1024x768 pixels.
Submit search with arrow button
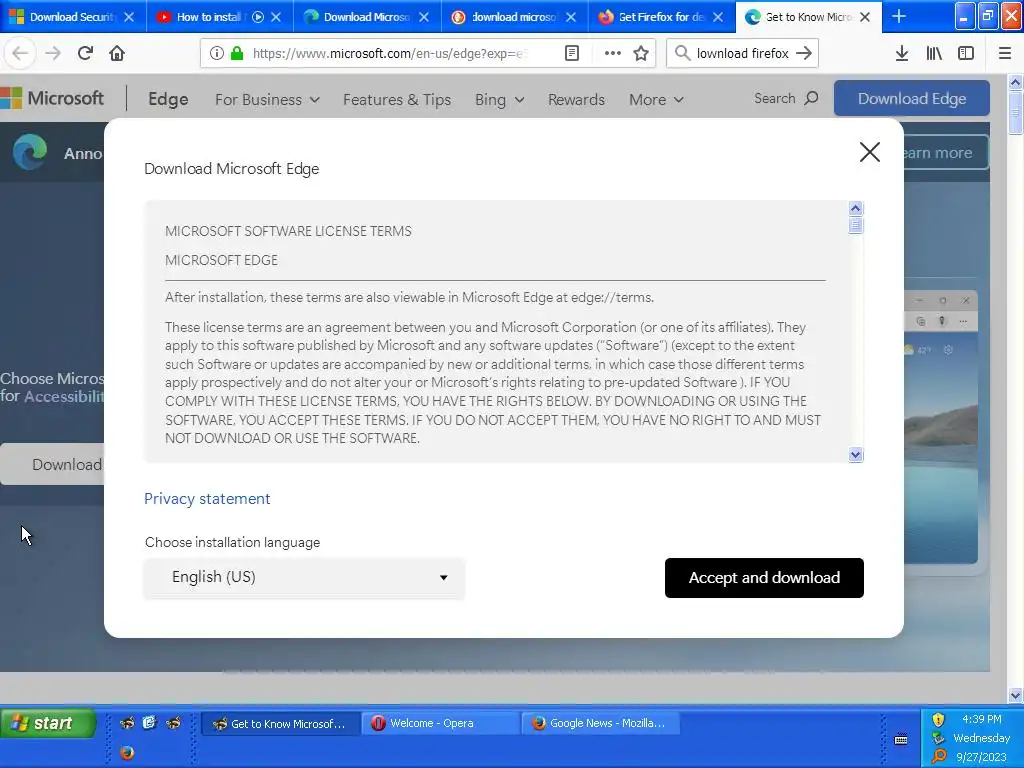tap(804, 54)
